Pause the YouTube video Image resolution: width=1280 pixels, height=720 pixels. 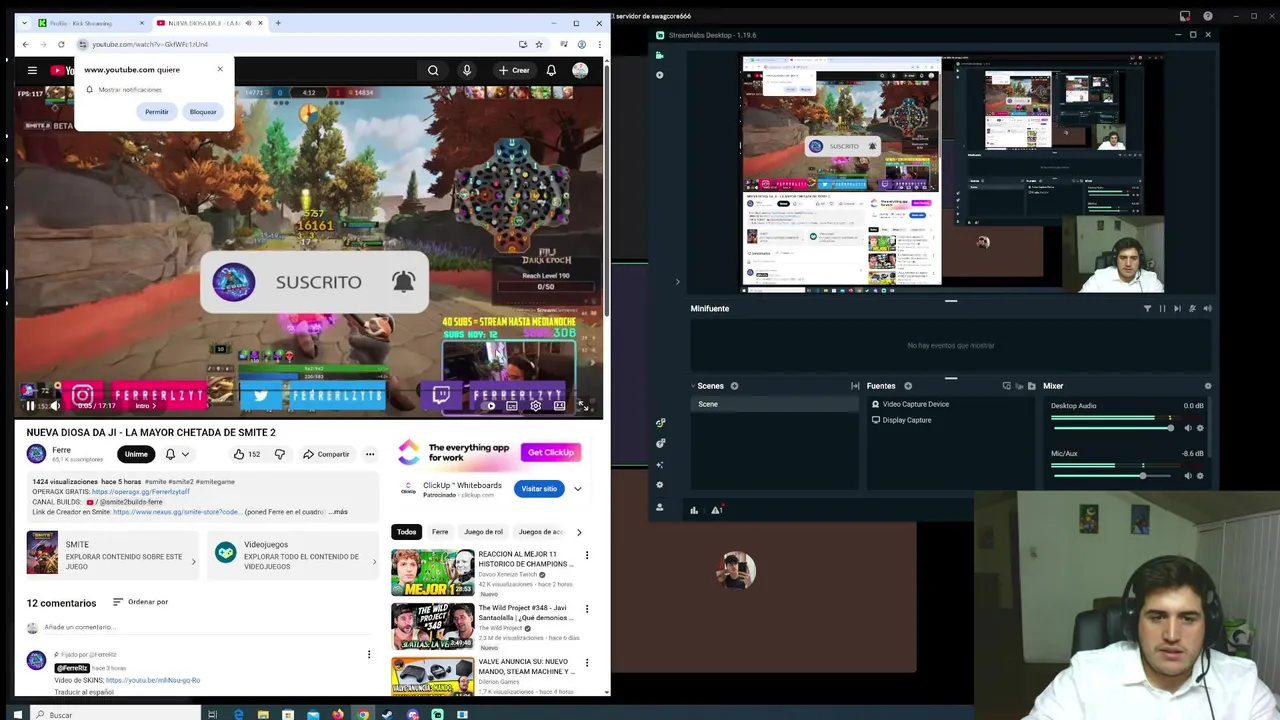point(30,406)
